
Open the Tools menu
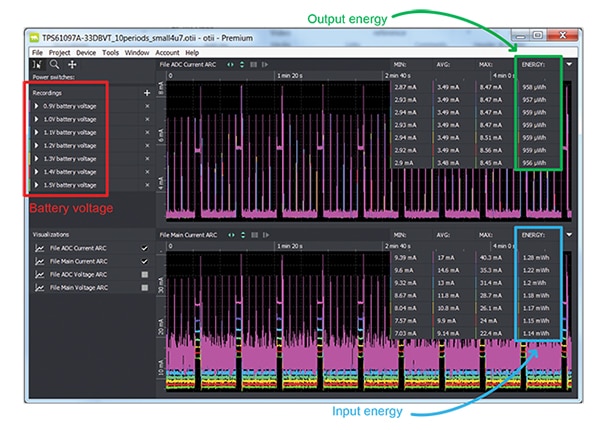click(110, 52)
